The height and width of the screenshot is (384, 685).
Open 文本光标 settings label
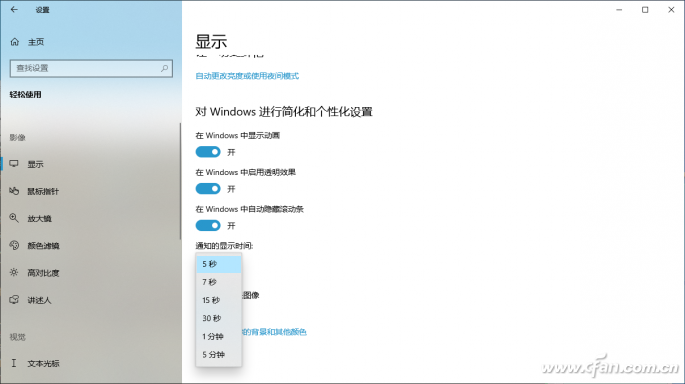43,363
